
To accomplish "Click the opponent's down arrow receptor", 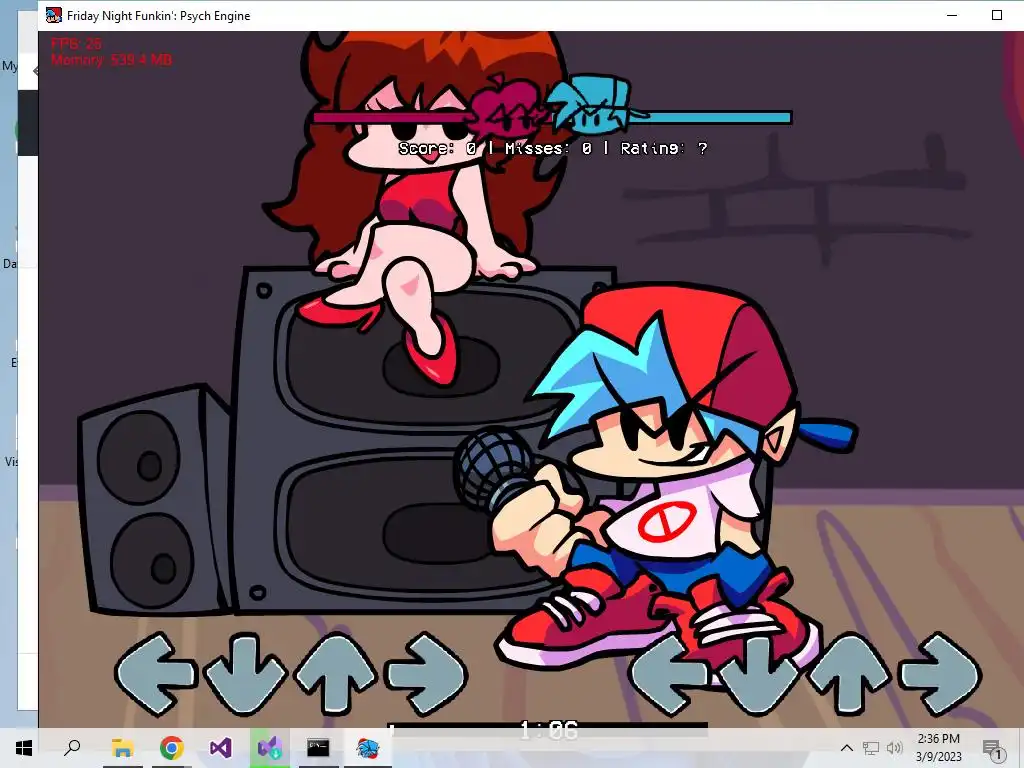I will (x=245, y=673).
